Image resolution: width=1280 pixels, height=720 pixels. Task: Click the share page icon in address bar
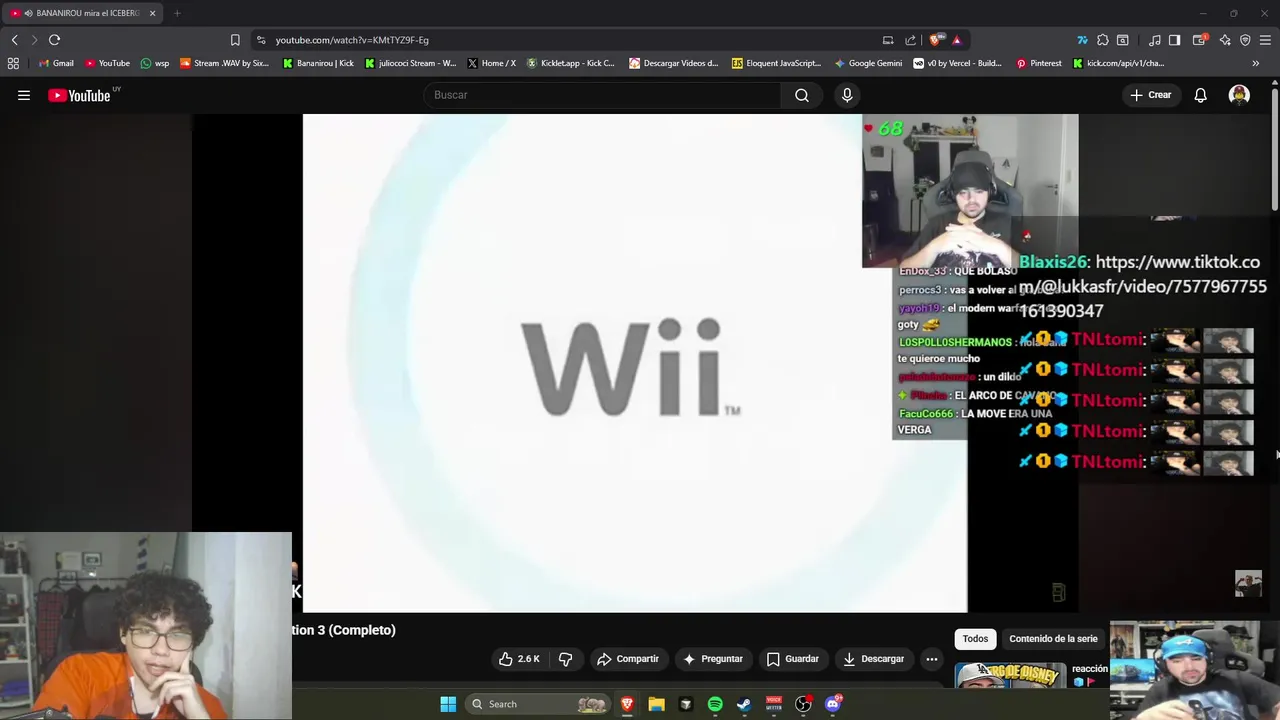point(910,40)
